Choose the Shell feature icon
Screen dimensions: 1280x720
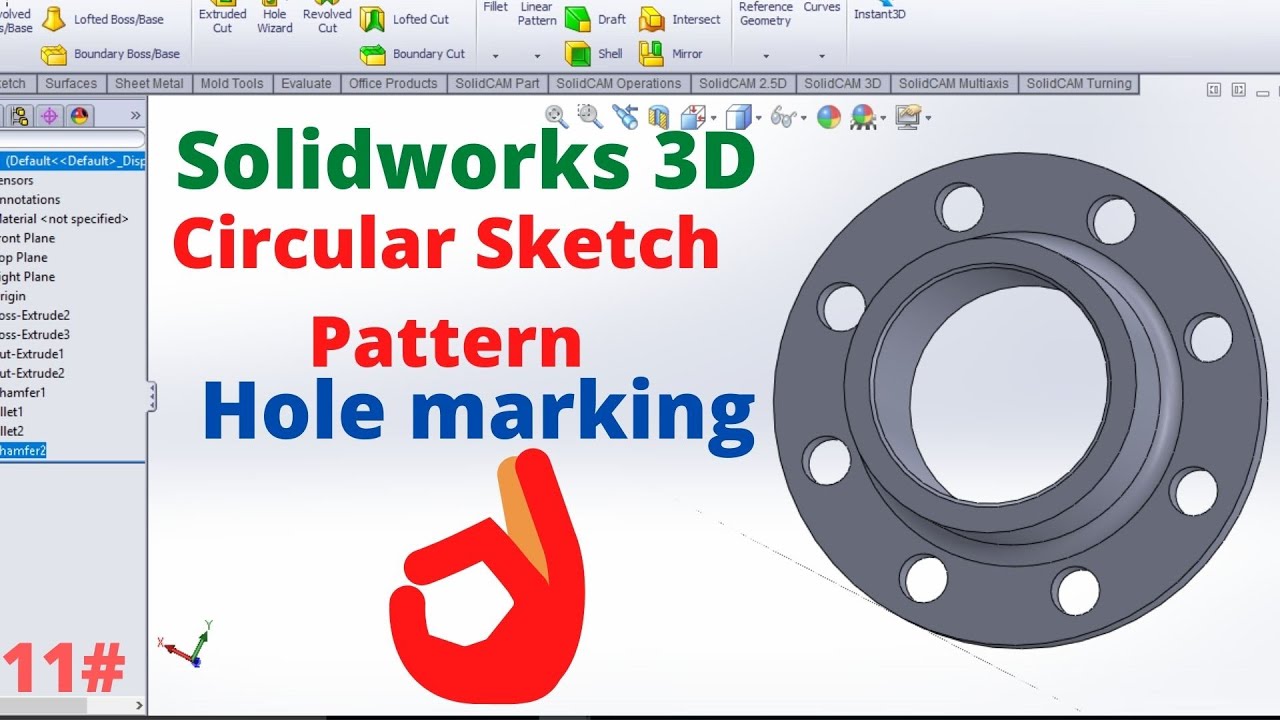tap(577, 54)
